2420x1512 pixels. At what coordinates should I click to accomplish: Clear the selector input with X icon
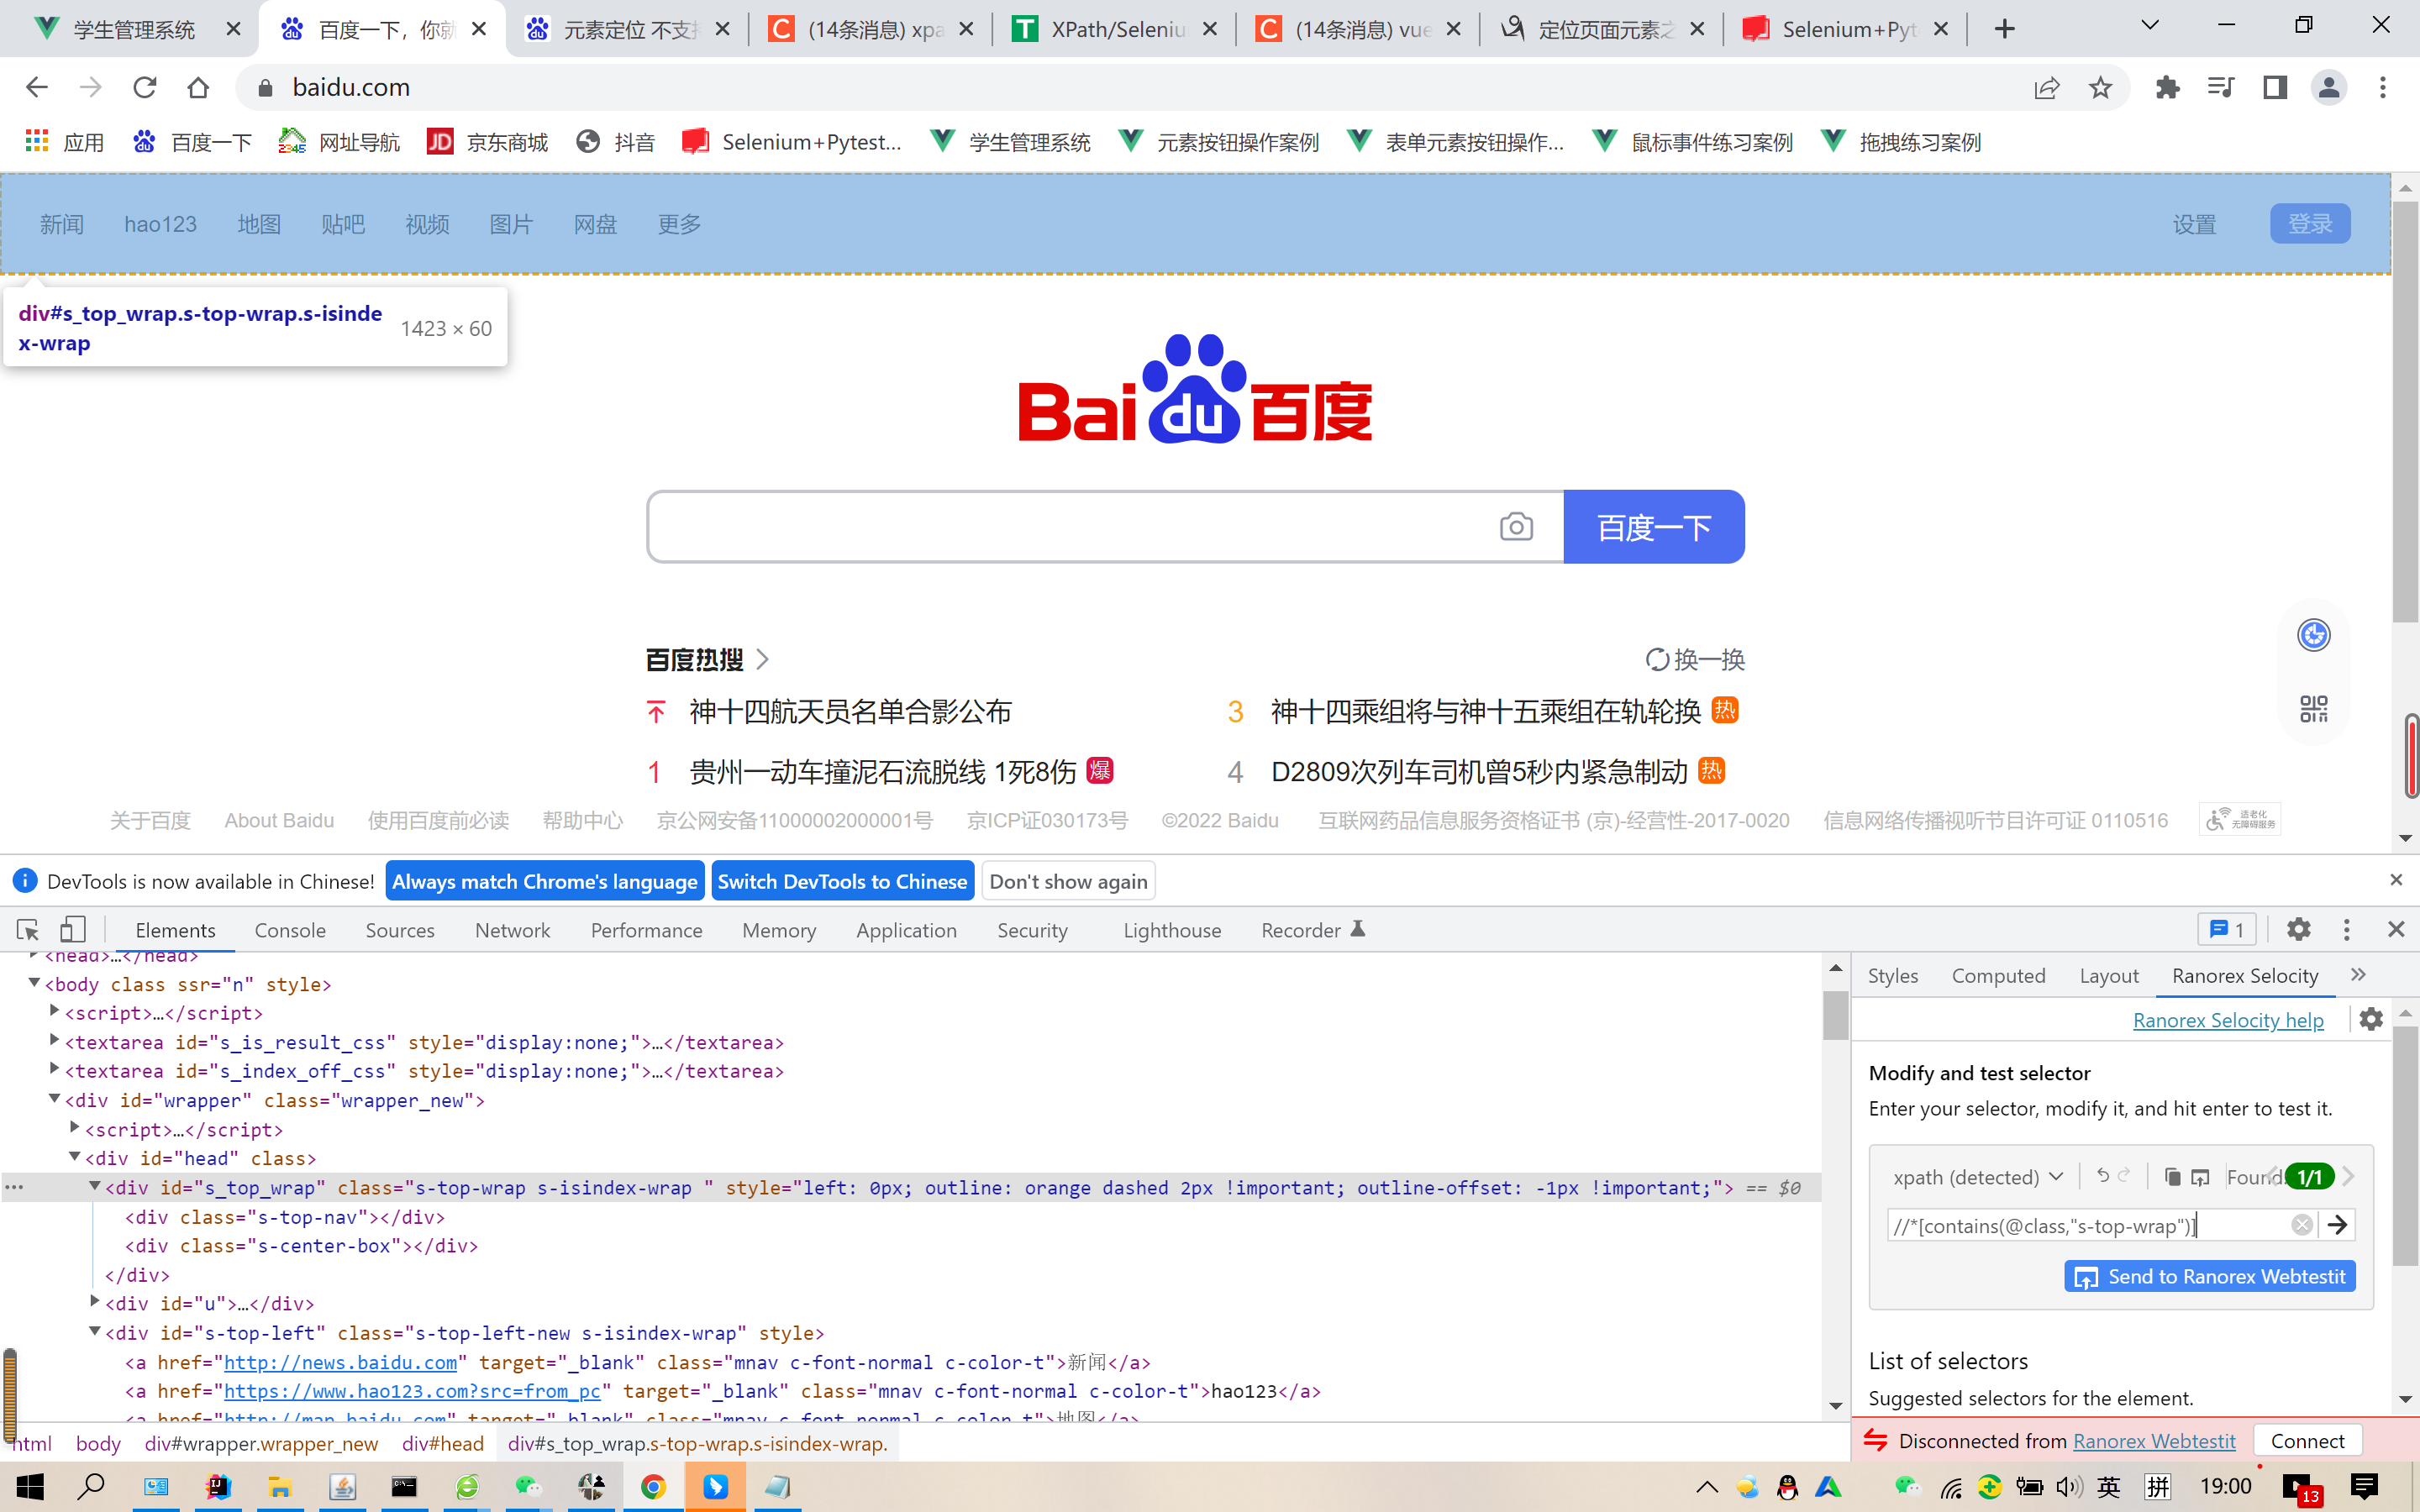tap(2302, 1225)
